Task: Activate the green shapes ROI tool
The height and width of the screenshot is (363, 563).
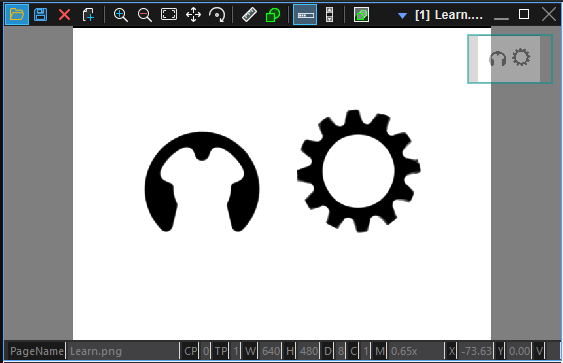Action: click(x=273, y=15)
